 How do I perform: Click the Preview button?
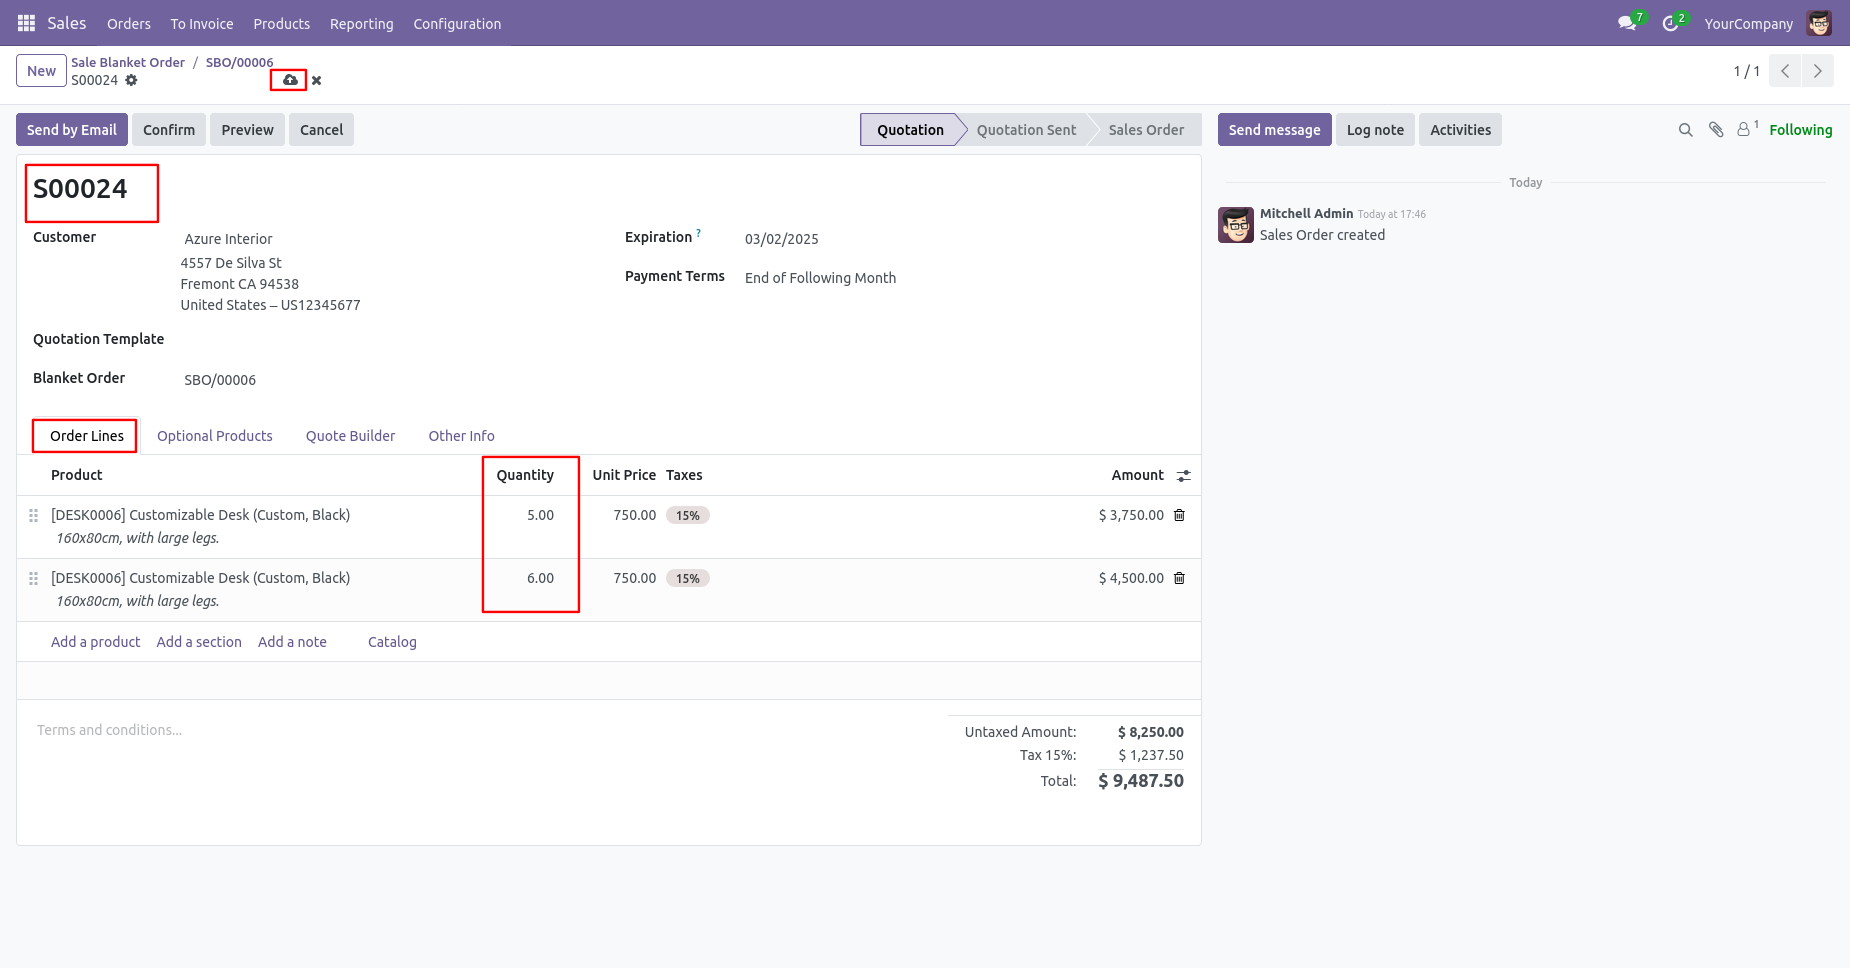pyautogui.click(x=247, y=130)
